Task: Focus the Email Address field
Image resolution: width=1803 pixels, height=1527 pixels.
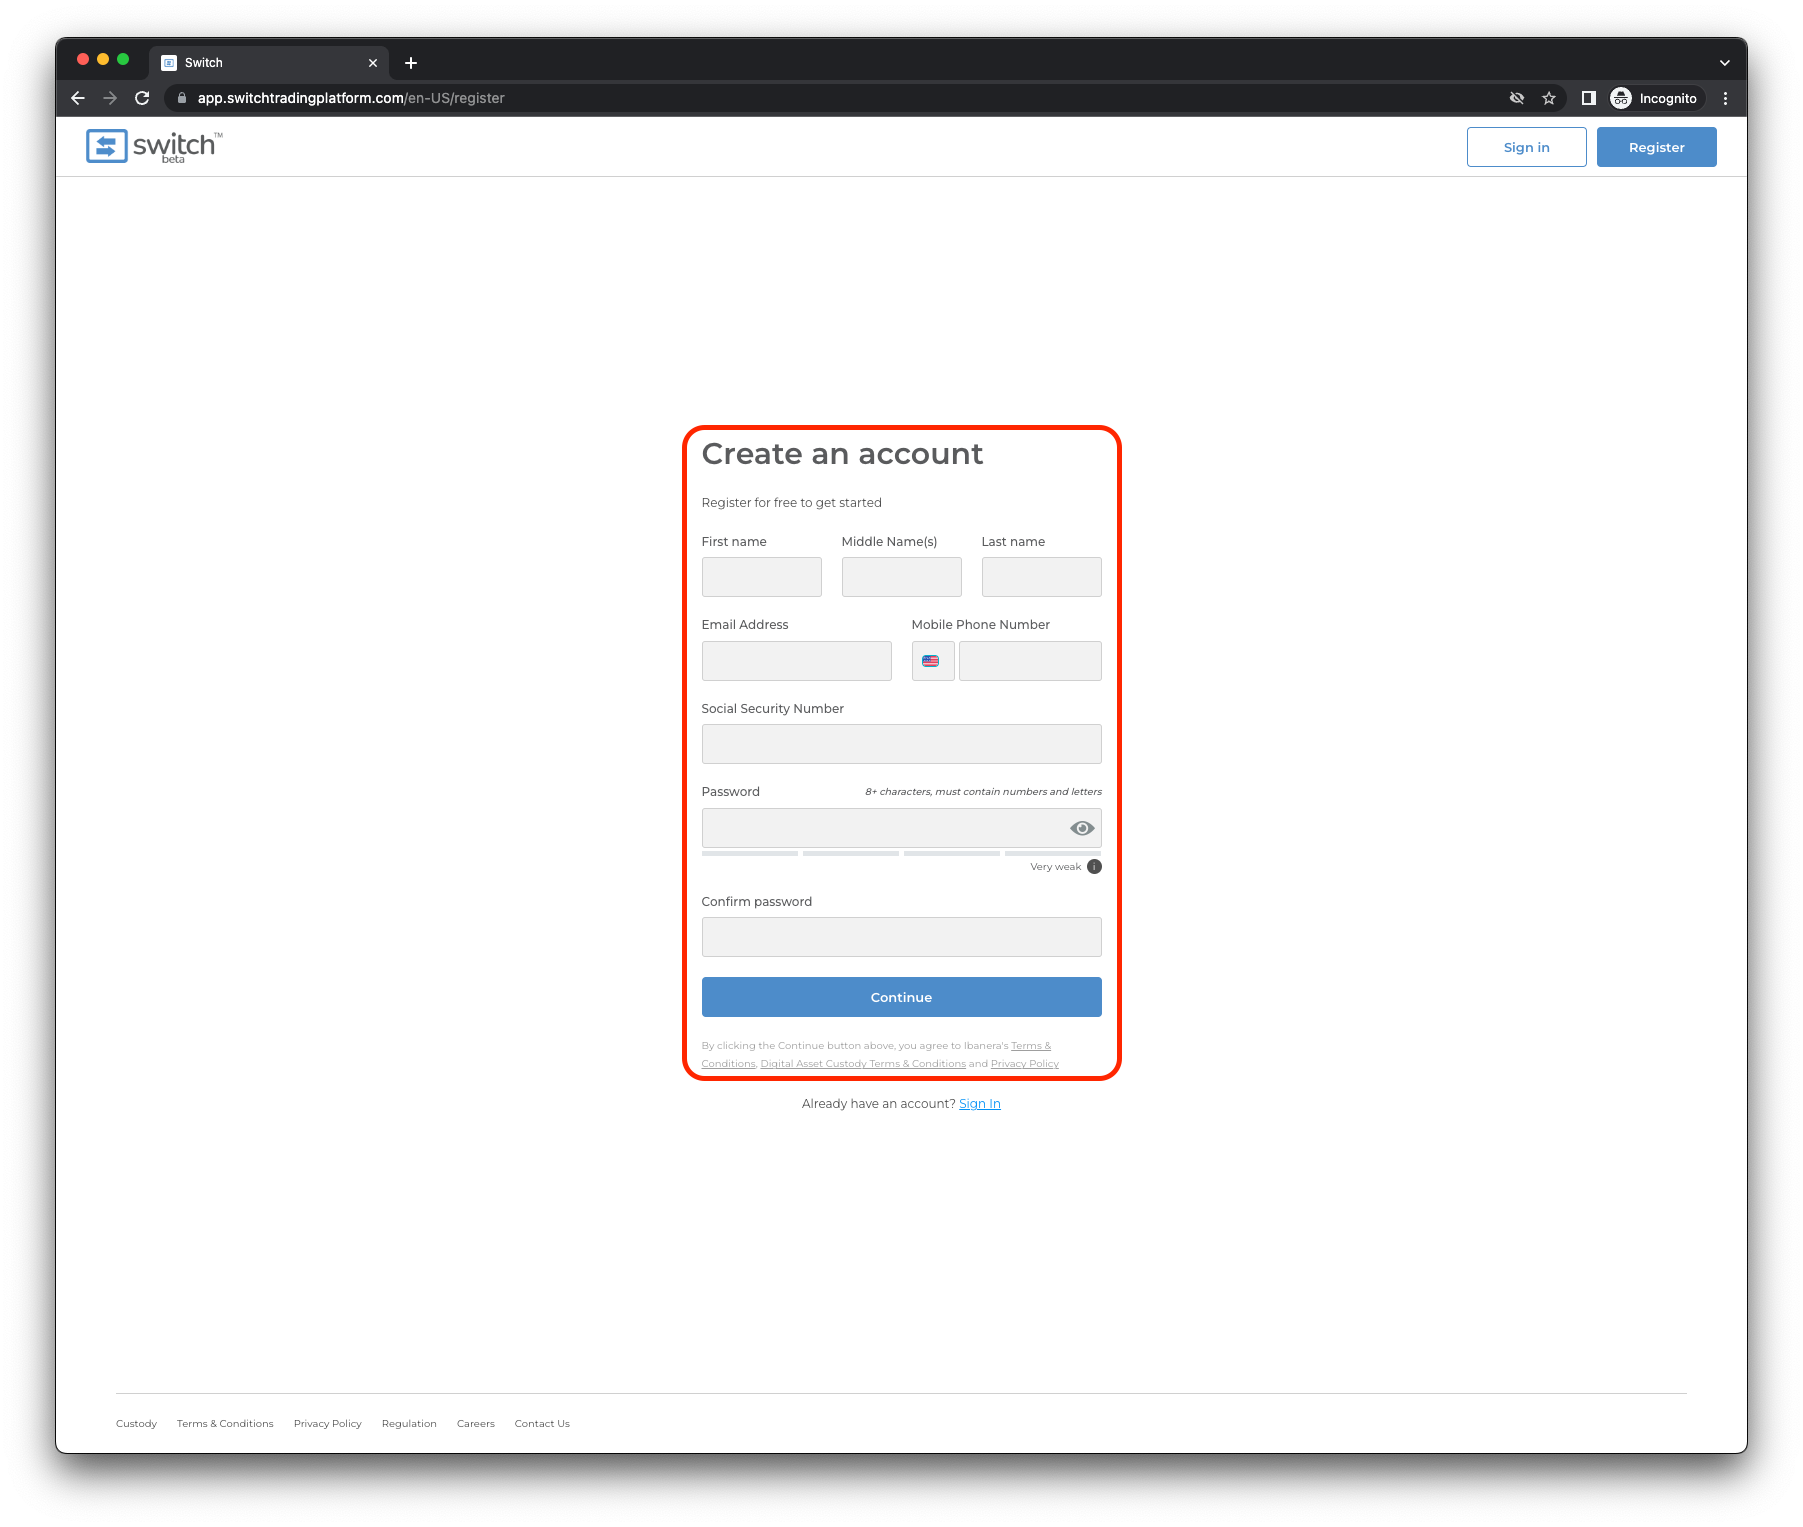Action: [x=796, y=661]
